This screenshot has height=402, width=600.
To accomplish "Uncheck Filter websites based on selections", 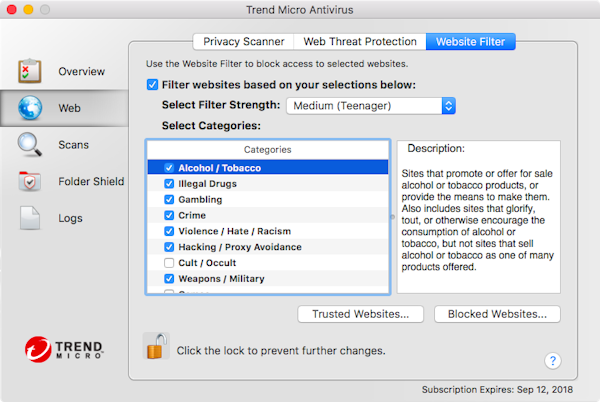I will (152, 85).
